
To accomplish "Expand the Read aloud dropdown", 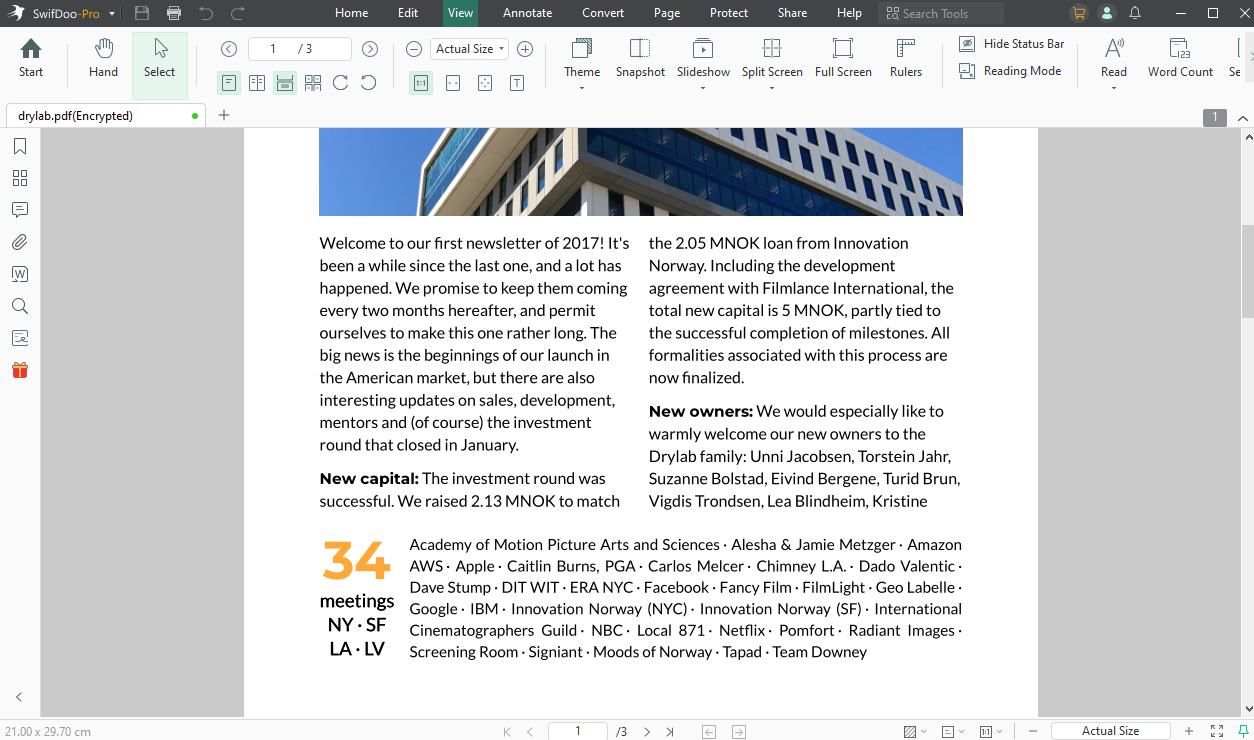I will pos(1114,88).
